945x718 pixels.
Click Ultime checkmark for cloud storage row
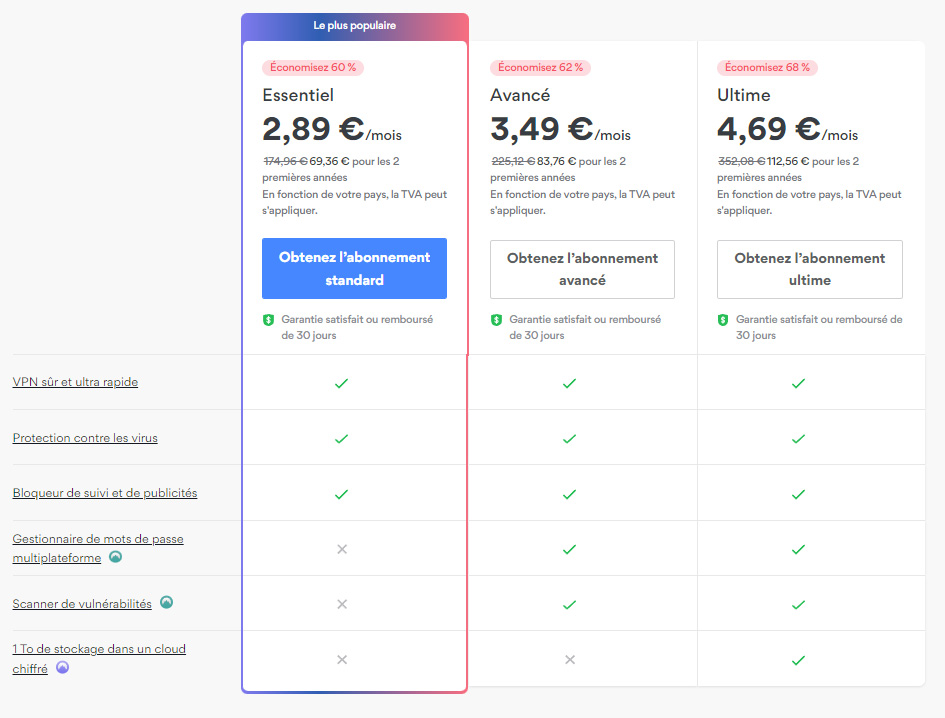[x=799, y=661]
